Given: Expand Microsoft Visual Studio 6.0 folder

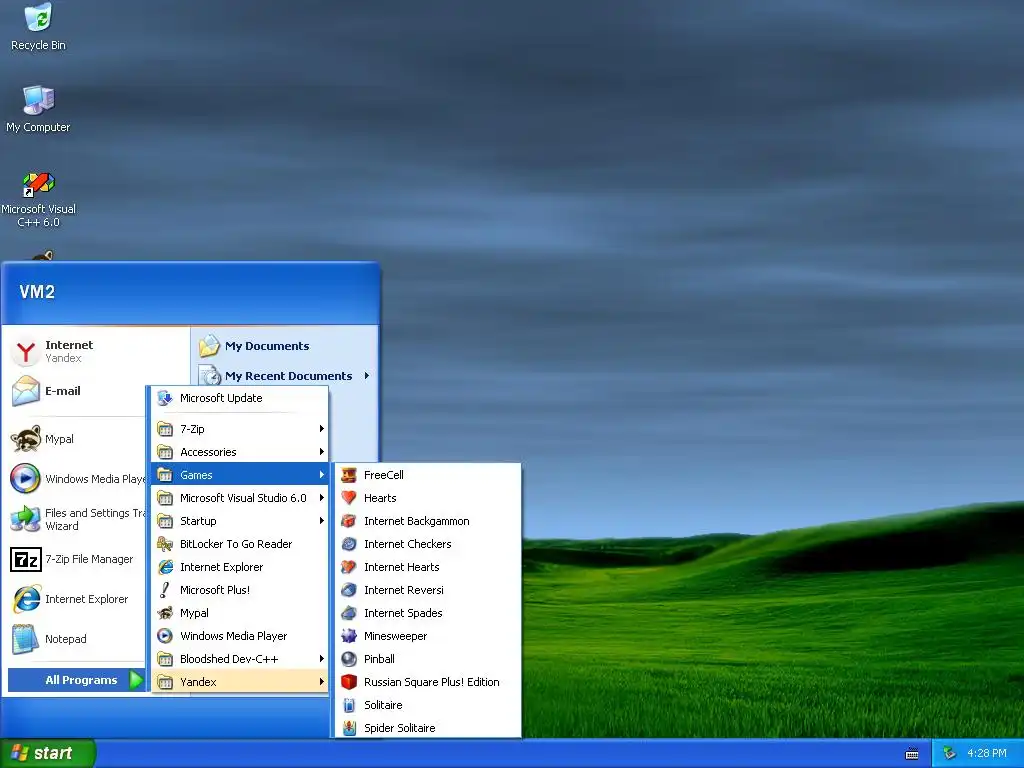Looking at the screenshot, I should coord(240,498).
